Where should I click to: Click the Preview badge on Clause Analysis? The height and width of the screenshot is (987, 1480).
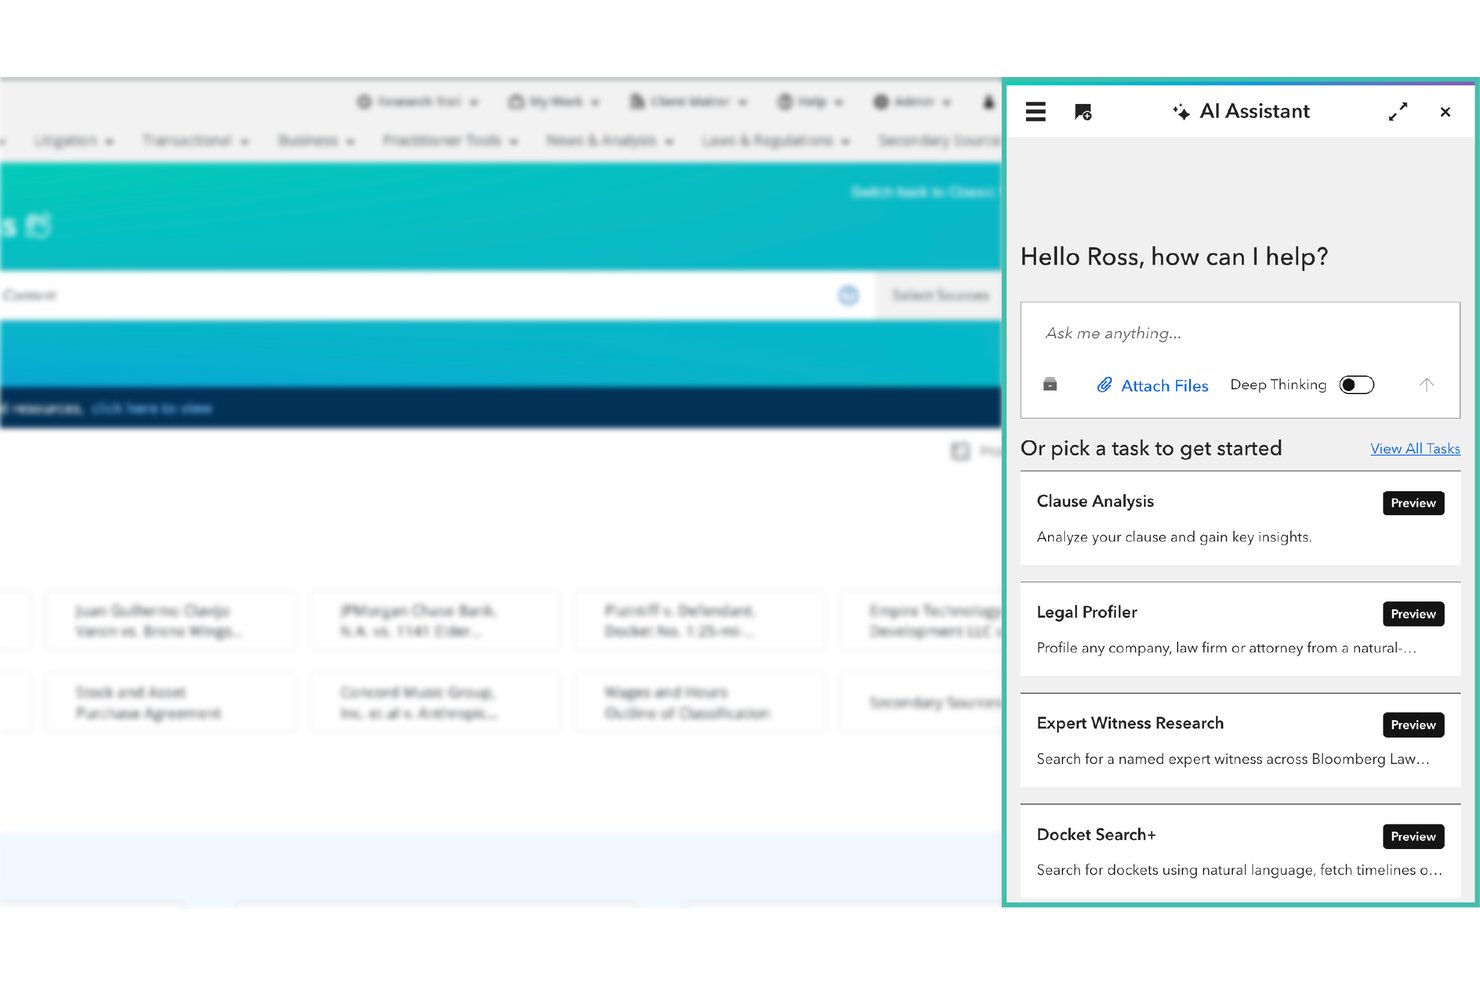(1413, 503)
